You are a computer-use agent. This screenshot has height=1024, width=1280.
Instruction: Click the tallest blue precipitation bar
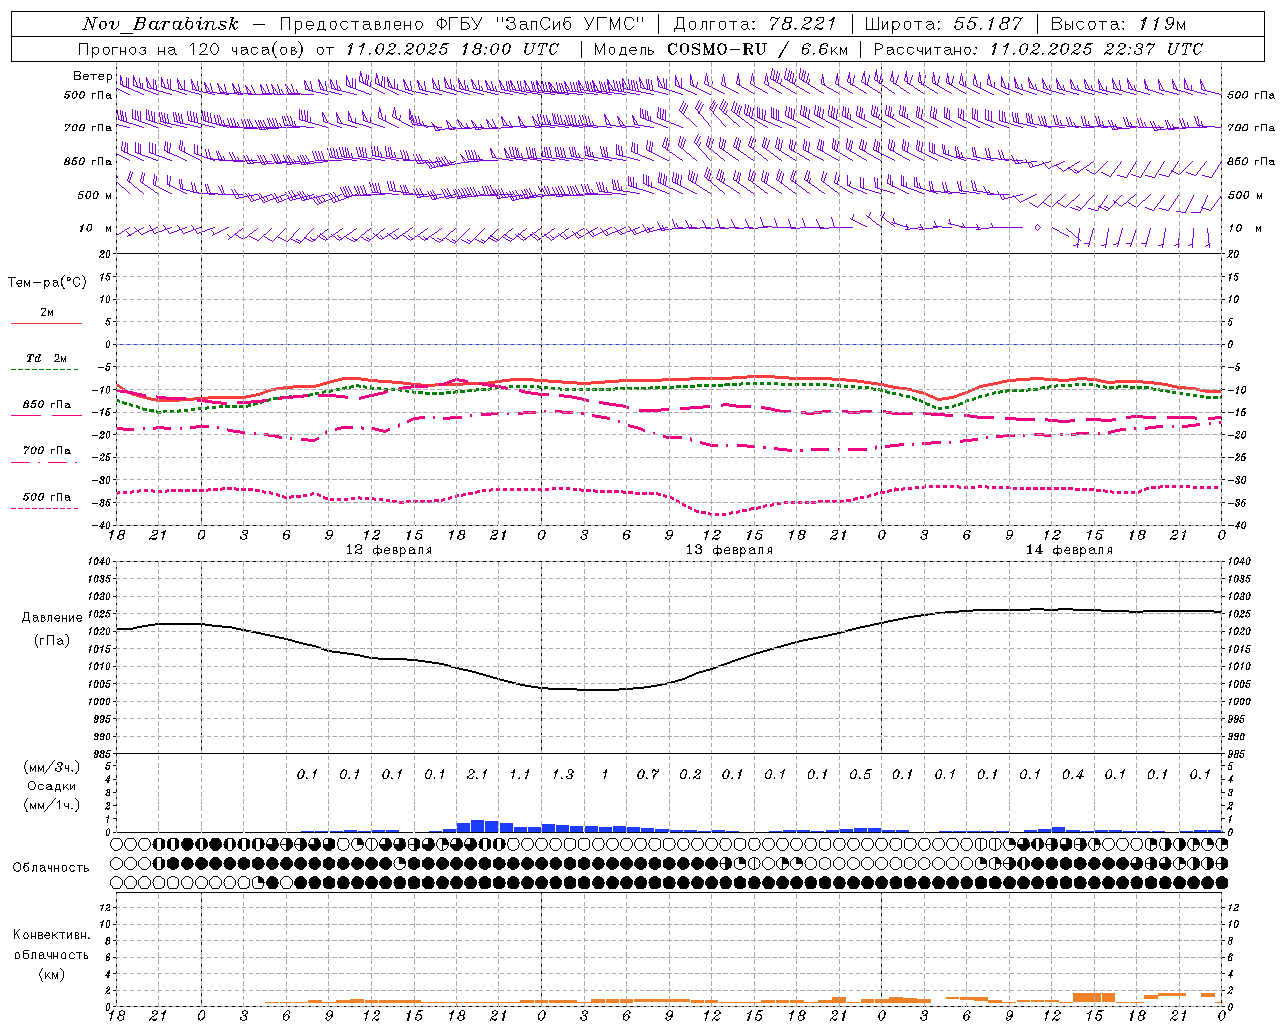(478, 826)
